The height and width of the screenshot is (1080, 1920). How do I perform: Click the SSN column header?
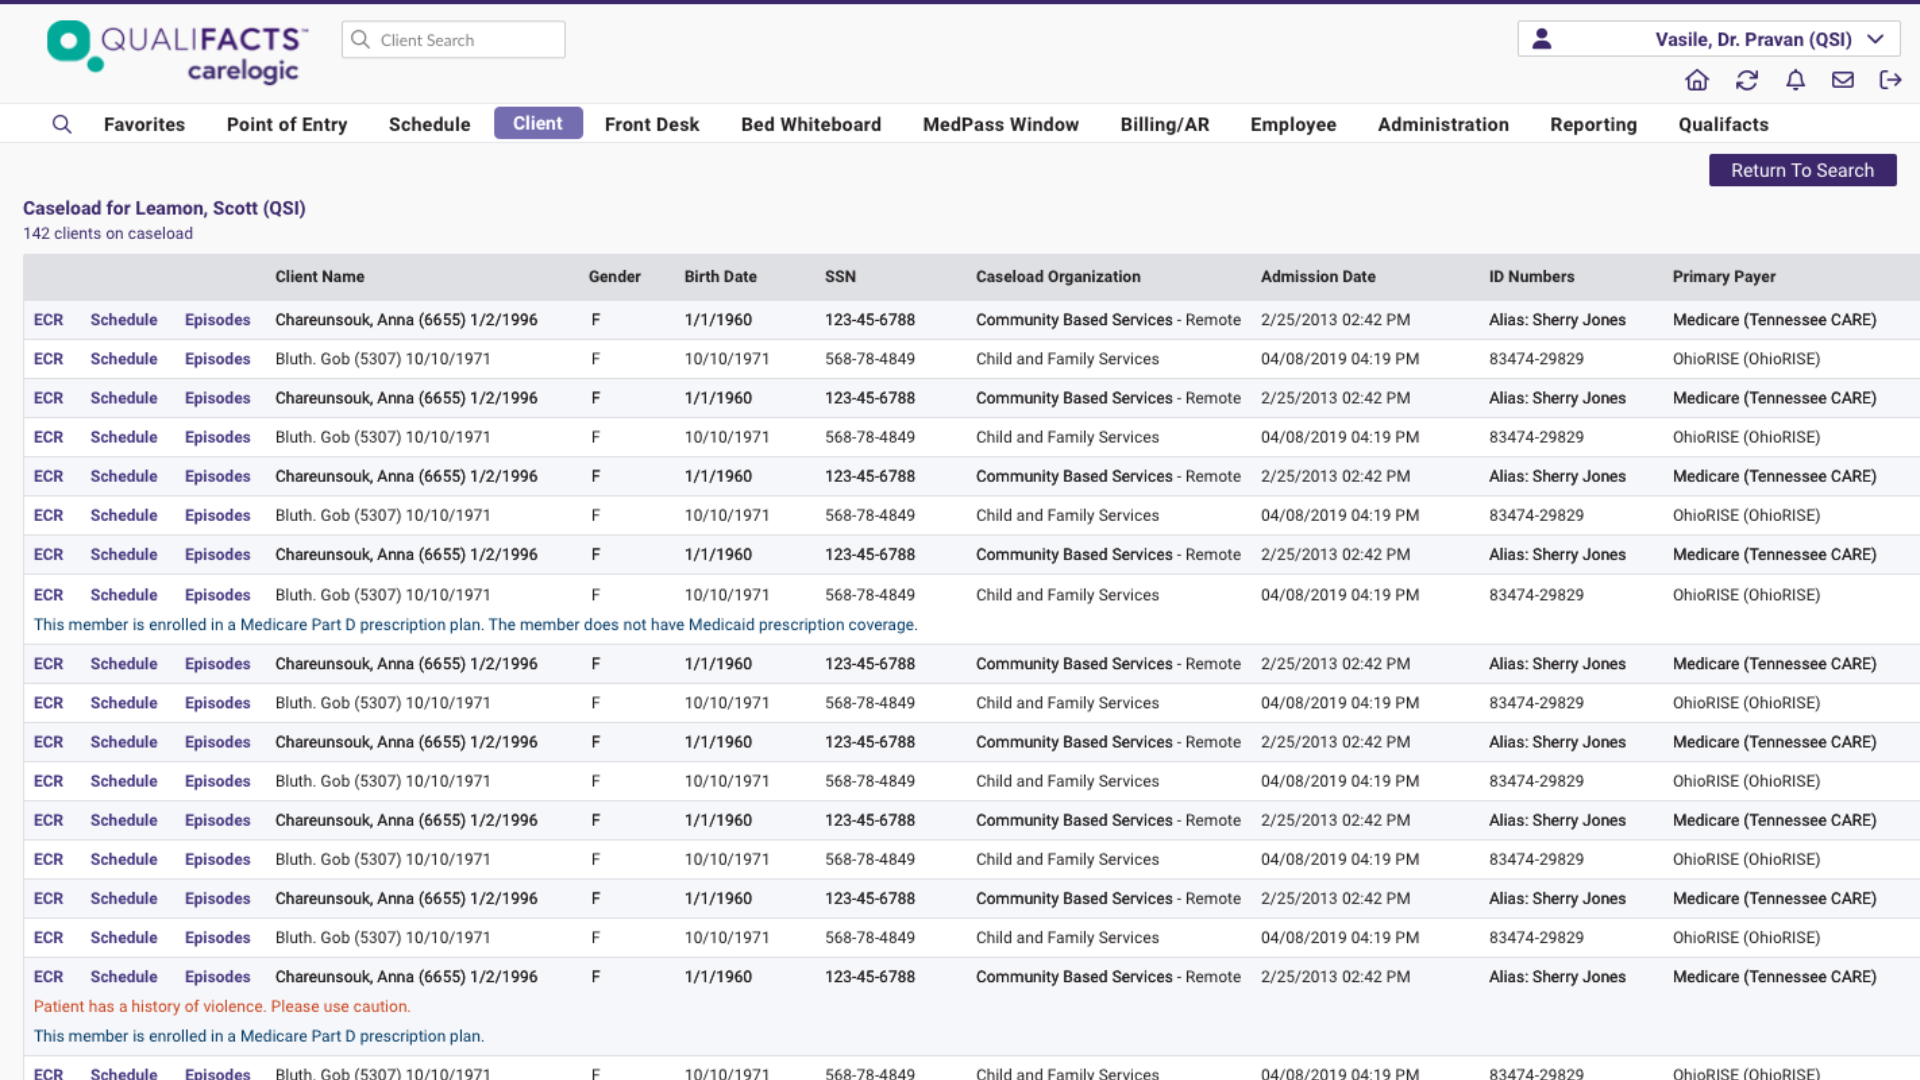coord(840,277)
